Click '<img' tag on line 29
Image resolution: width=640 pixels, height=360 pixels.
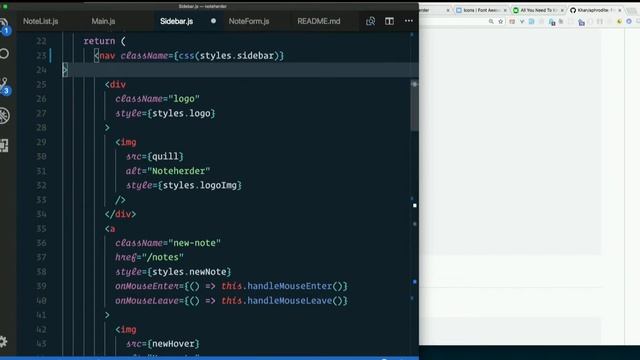click(126, 142)
